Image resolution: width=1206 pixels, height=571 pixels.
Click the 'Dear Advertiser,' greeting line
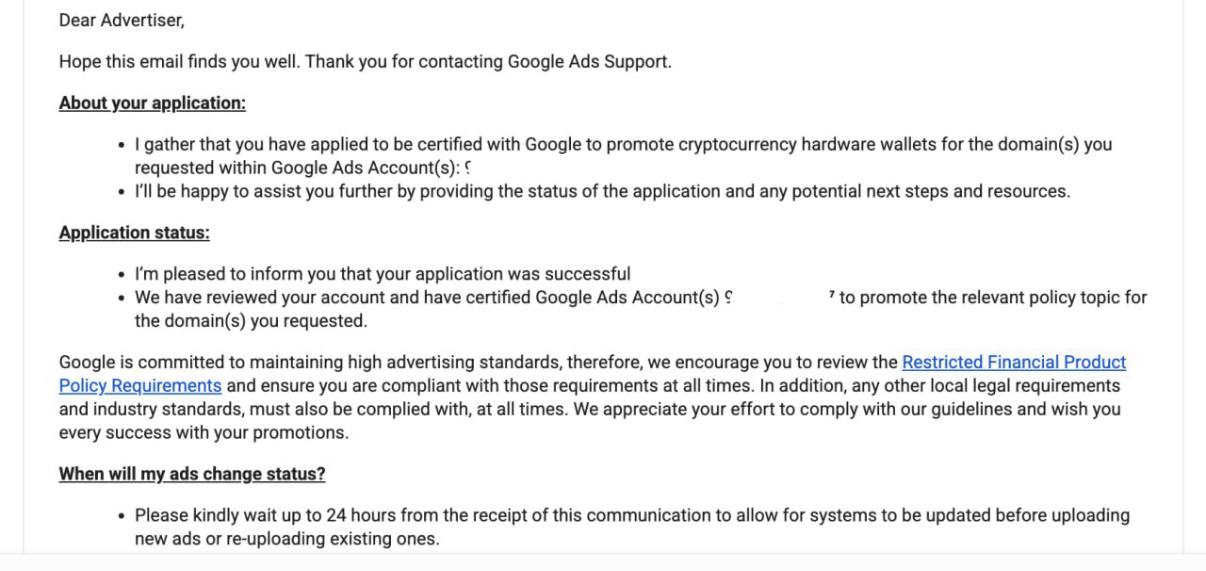[x=121, y=20]
